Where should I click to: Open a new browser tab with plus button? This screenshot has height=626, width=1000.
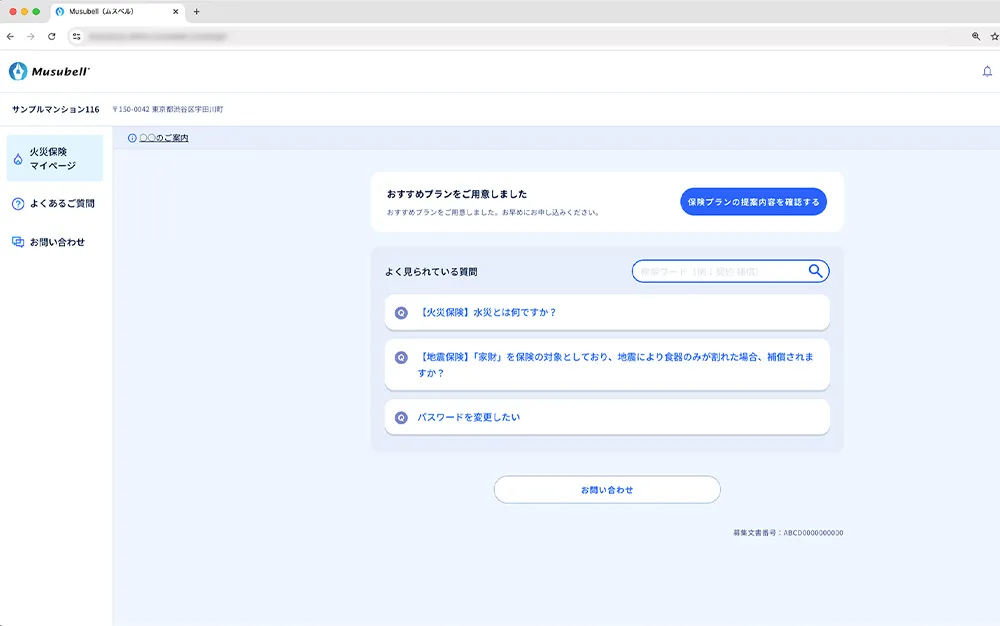(196, 12)
